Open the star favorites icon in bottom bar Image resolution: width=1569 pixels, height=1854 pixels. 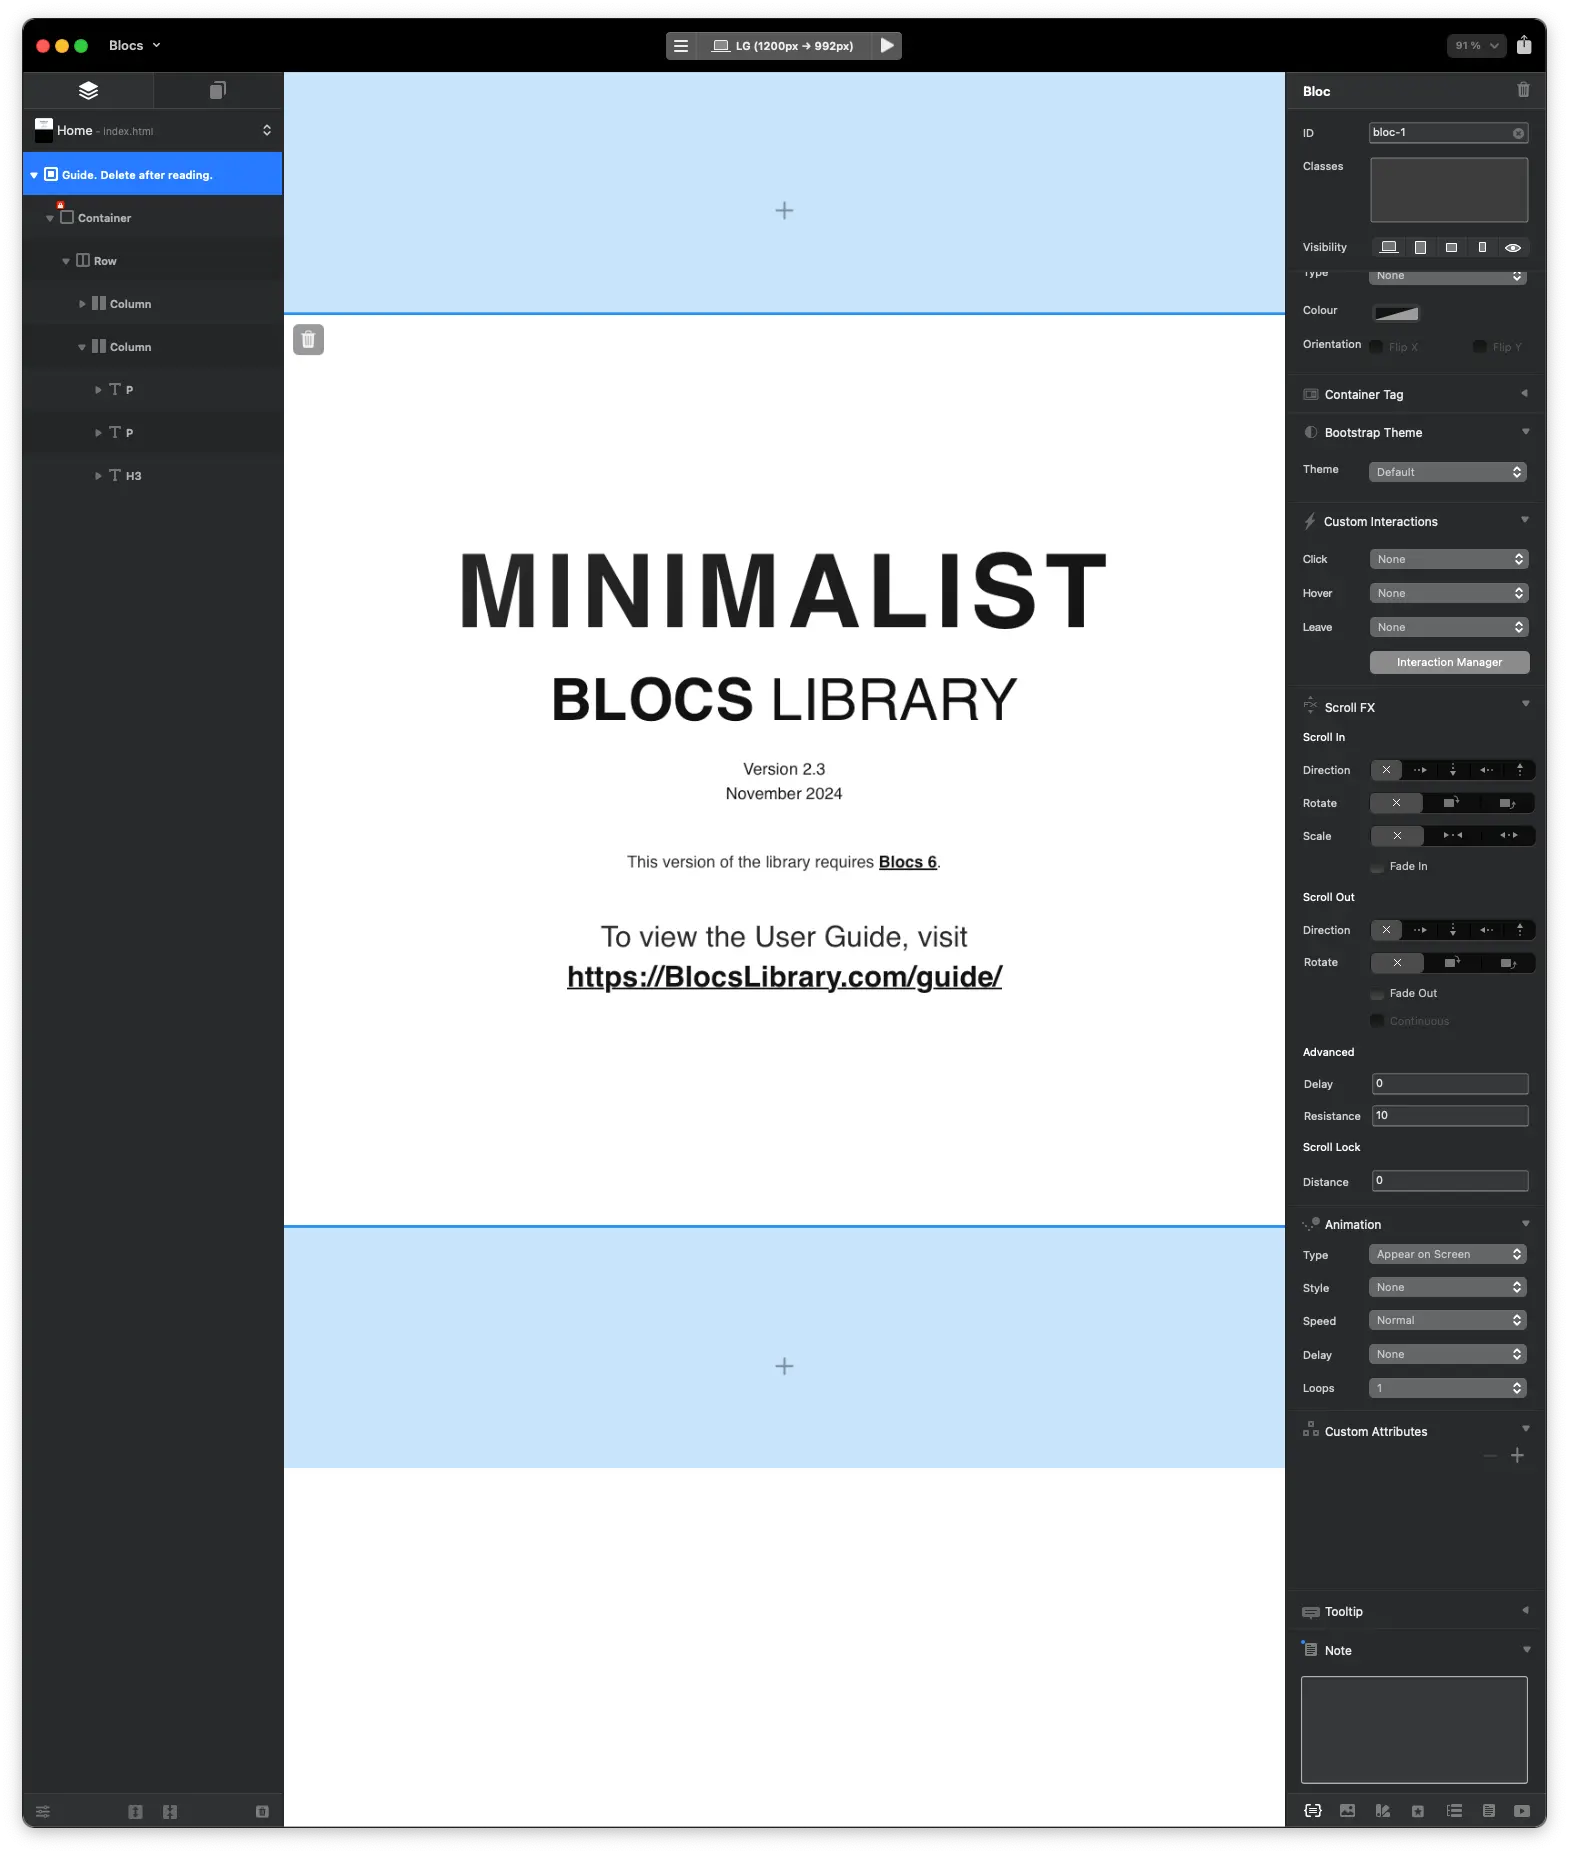(x=1417, y=1811)
